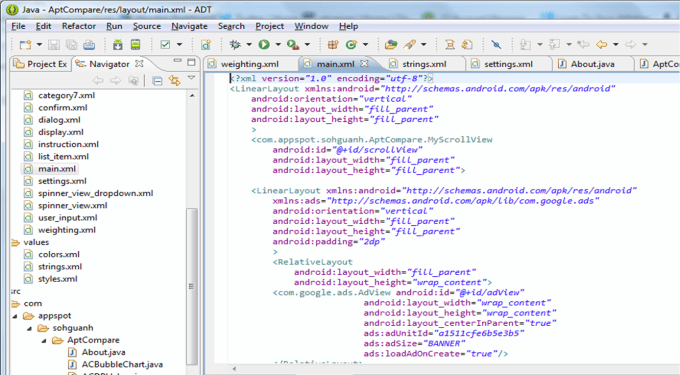Collapse the appspot folder
This screenshot has height=375, width=680.
coord(15,316)
